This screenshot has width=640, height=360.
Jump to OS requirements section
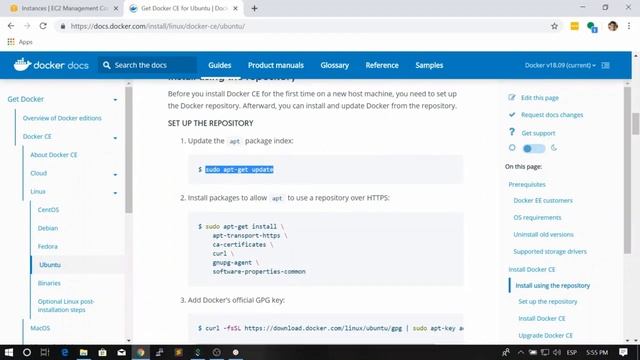coord(537,218)
